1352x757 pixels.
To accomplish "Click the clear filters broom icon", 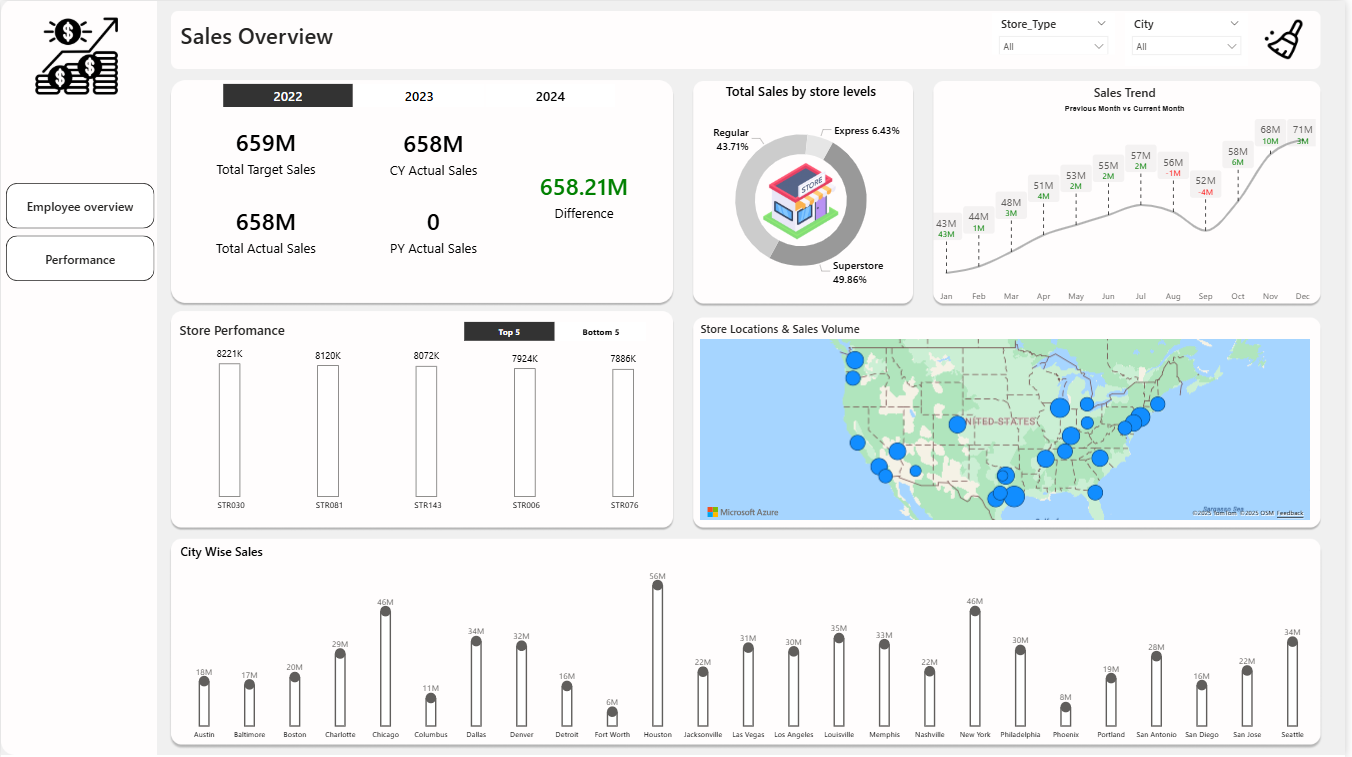I will pos(1284,42).
